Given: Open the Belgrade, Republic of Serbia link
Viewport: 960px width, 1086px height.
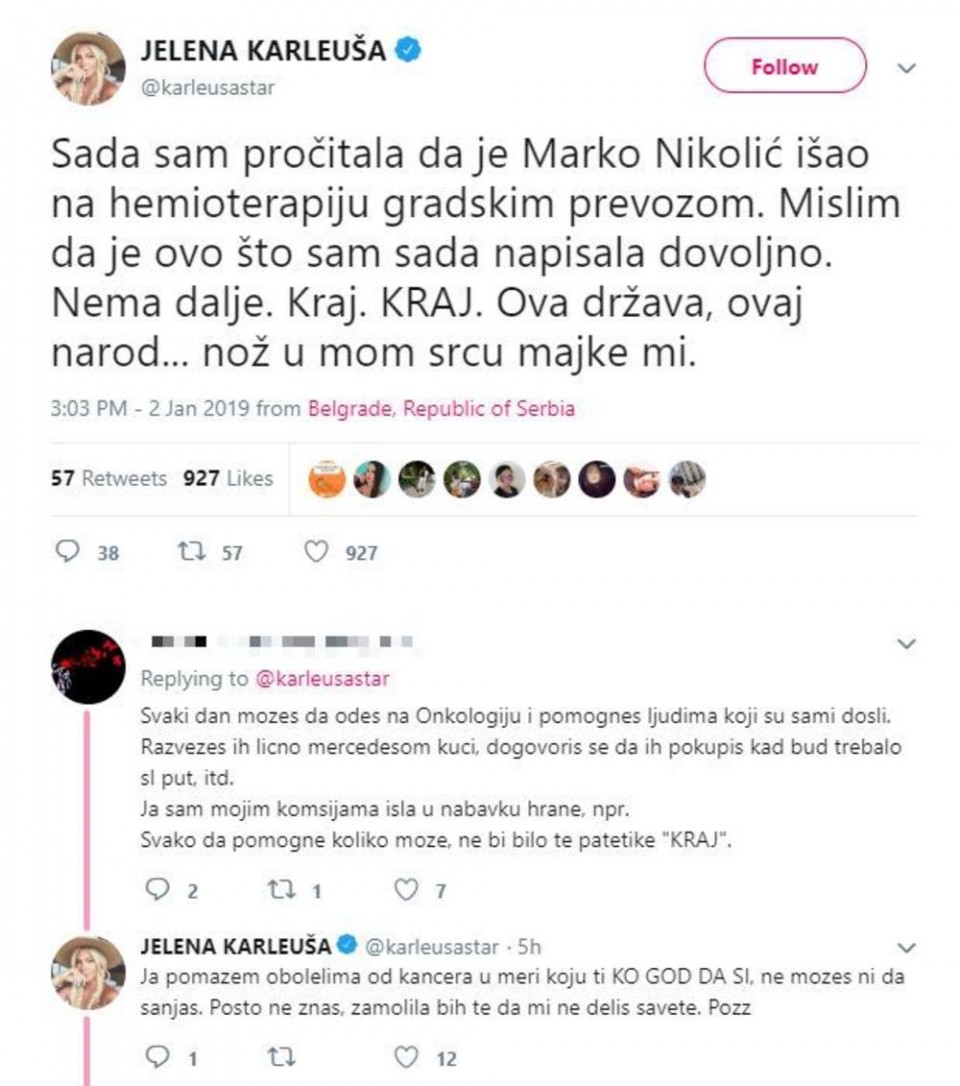Looking at the screenshot, I should coord(441,409).
